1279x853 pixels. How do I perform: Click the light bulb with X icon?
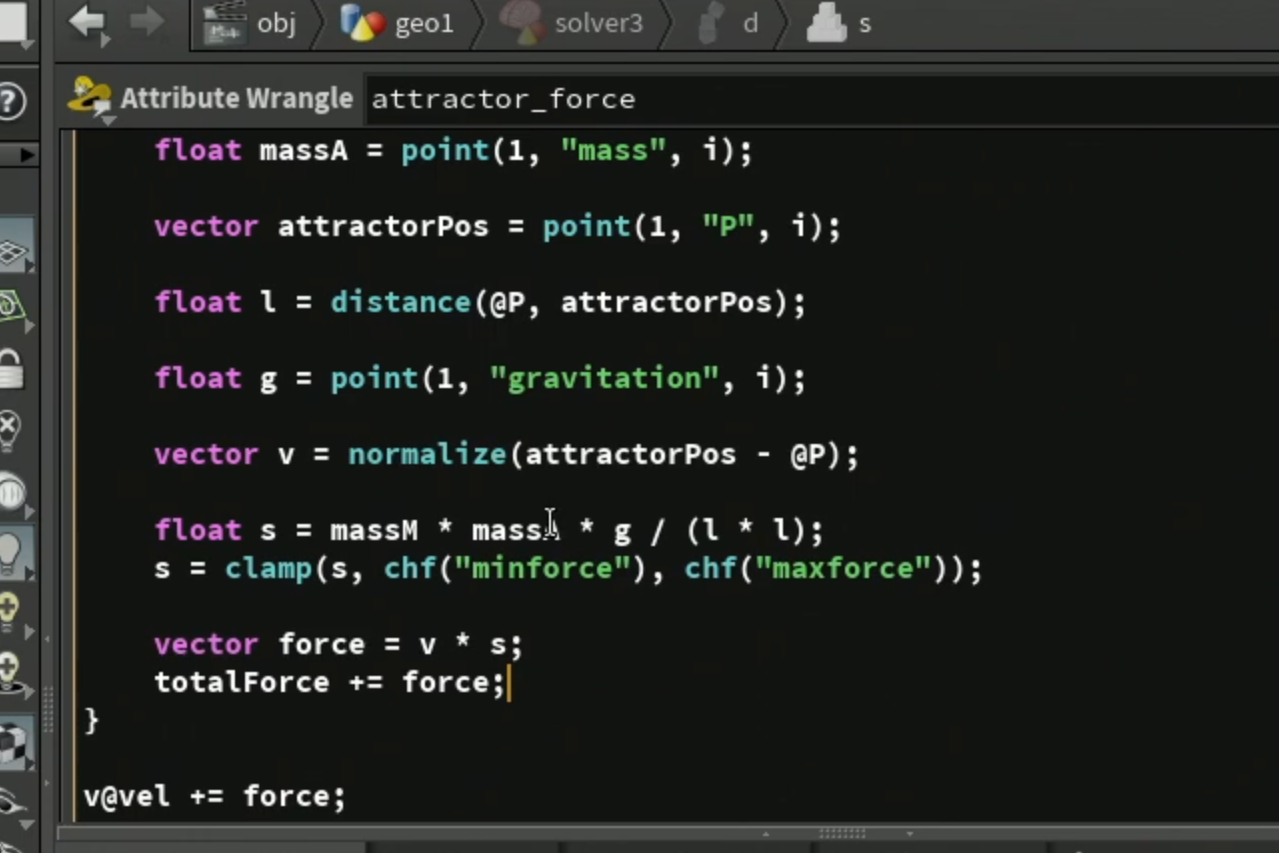9,430
